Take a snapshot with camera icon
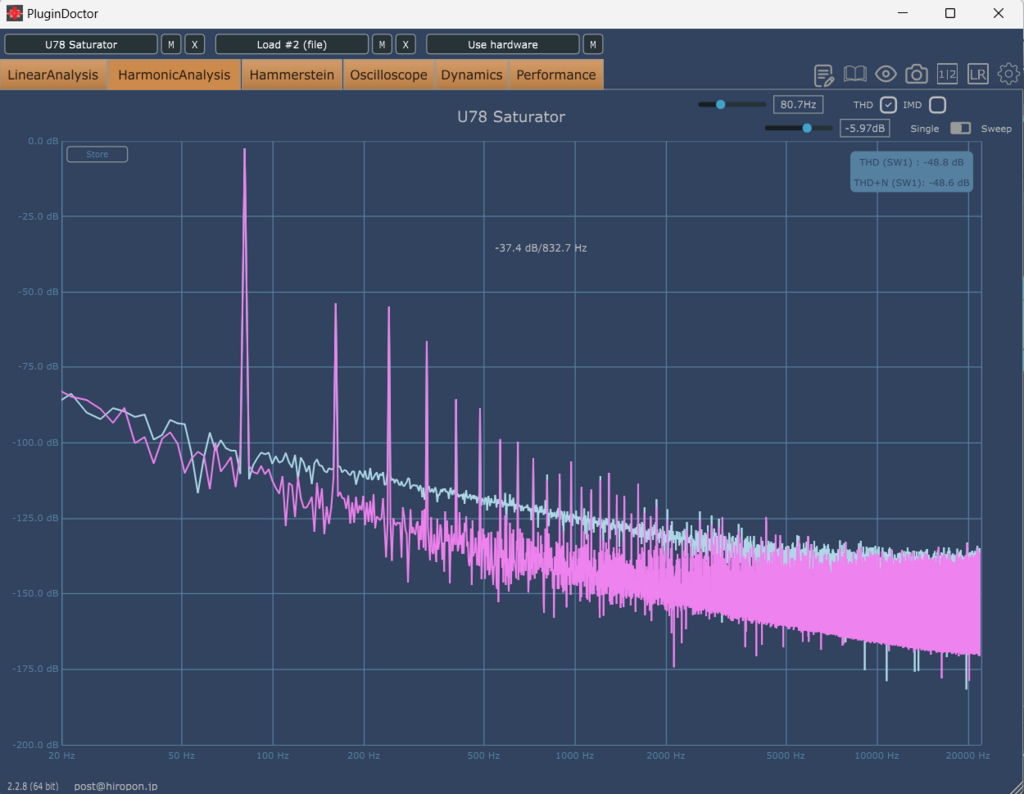Screen dimensions: 1024x794 point(916,74)
